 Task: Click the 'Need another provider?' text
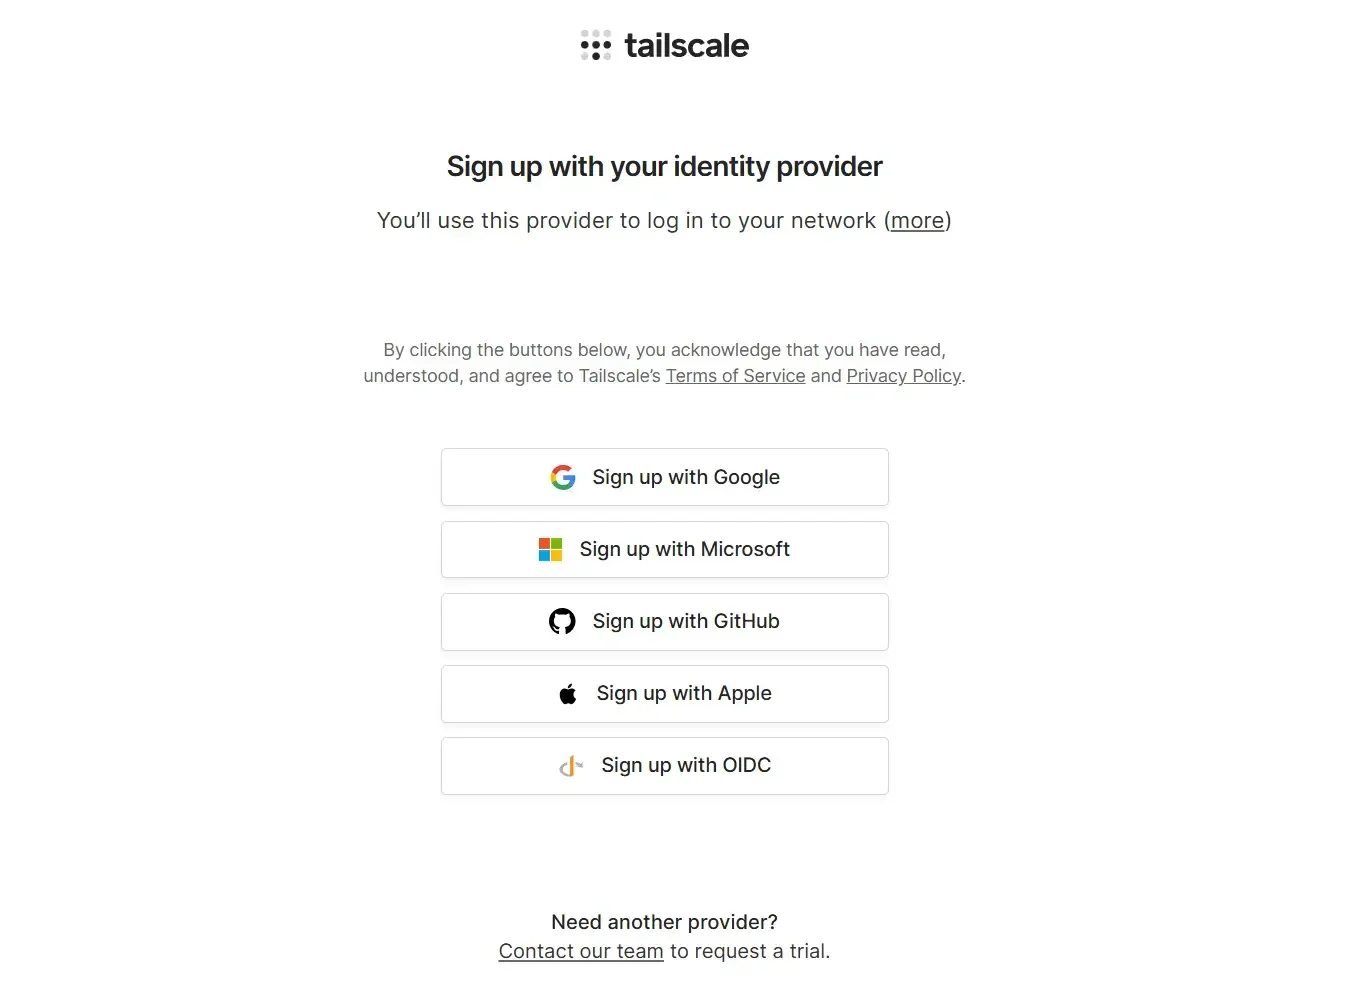pyautogui.click(x=664, y=922)
